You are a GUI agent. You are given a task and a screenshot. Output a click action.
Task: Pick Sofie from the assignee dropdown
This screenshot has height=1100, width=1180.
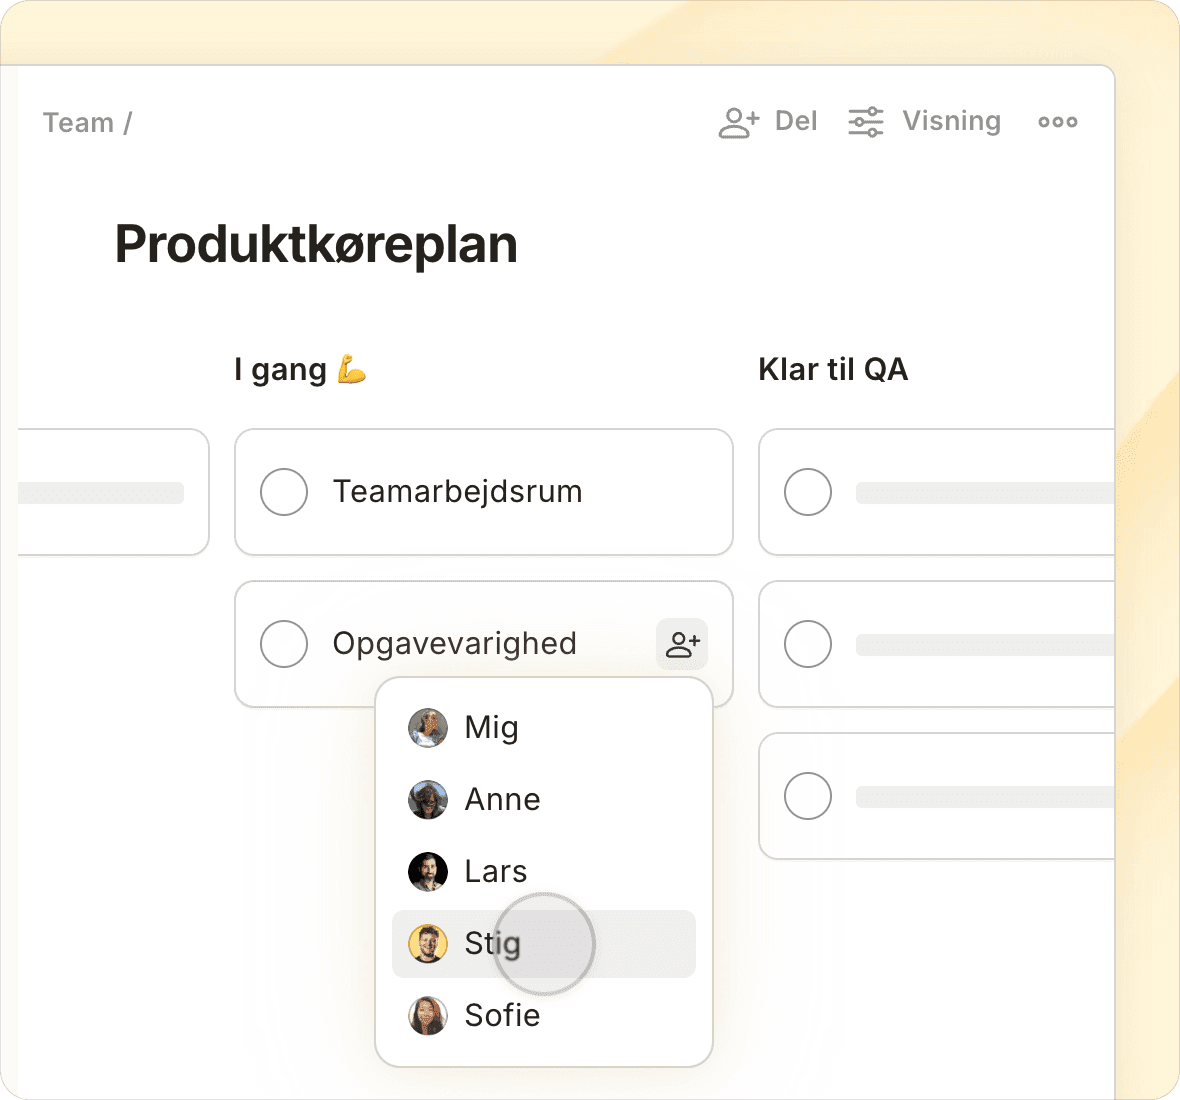click(x=502, y=1015)
